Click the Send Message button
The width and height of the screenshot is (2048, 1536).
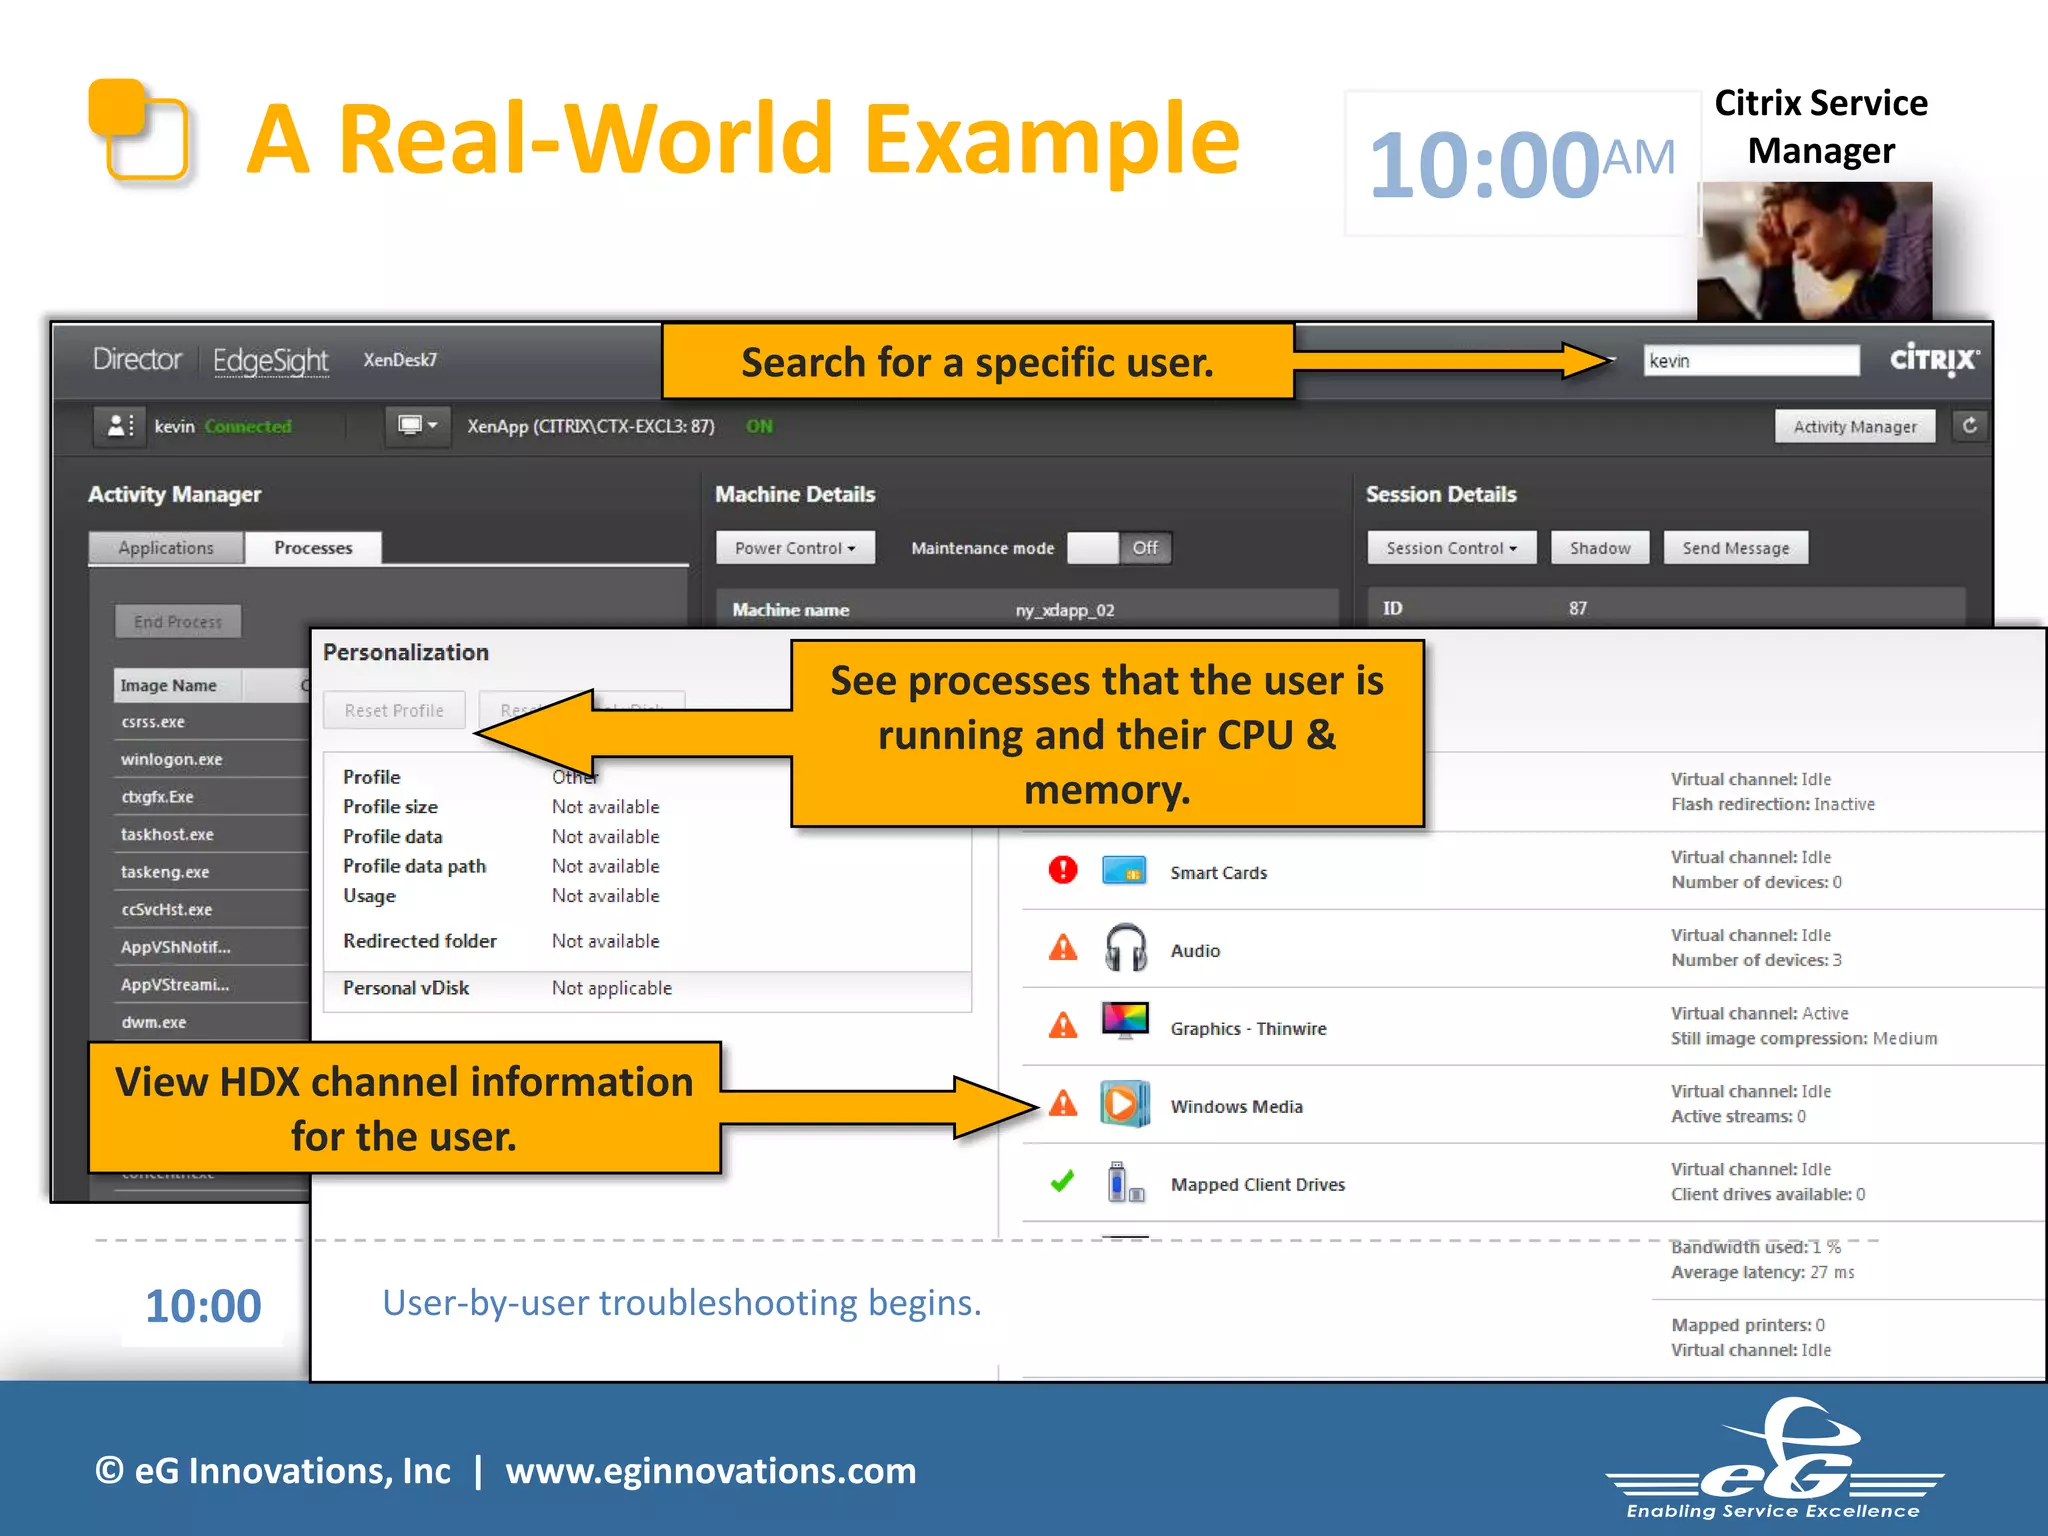[x=1736, y=548]
